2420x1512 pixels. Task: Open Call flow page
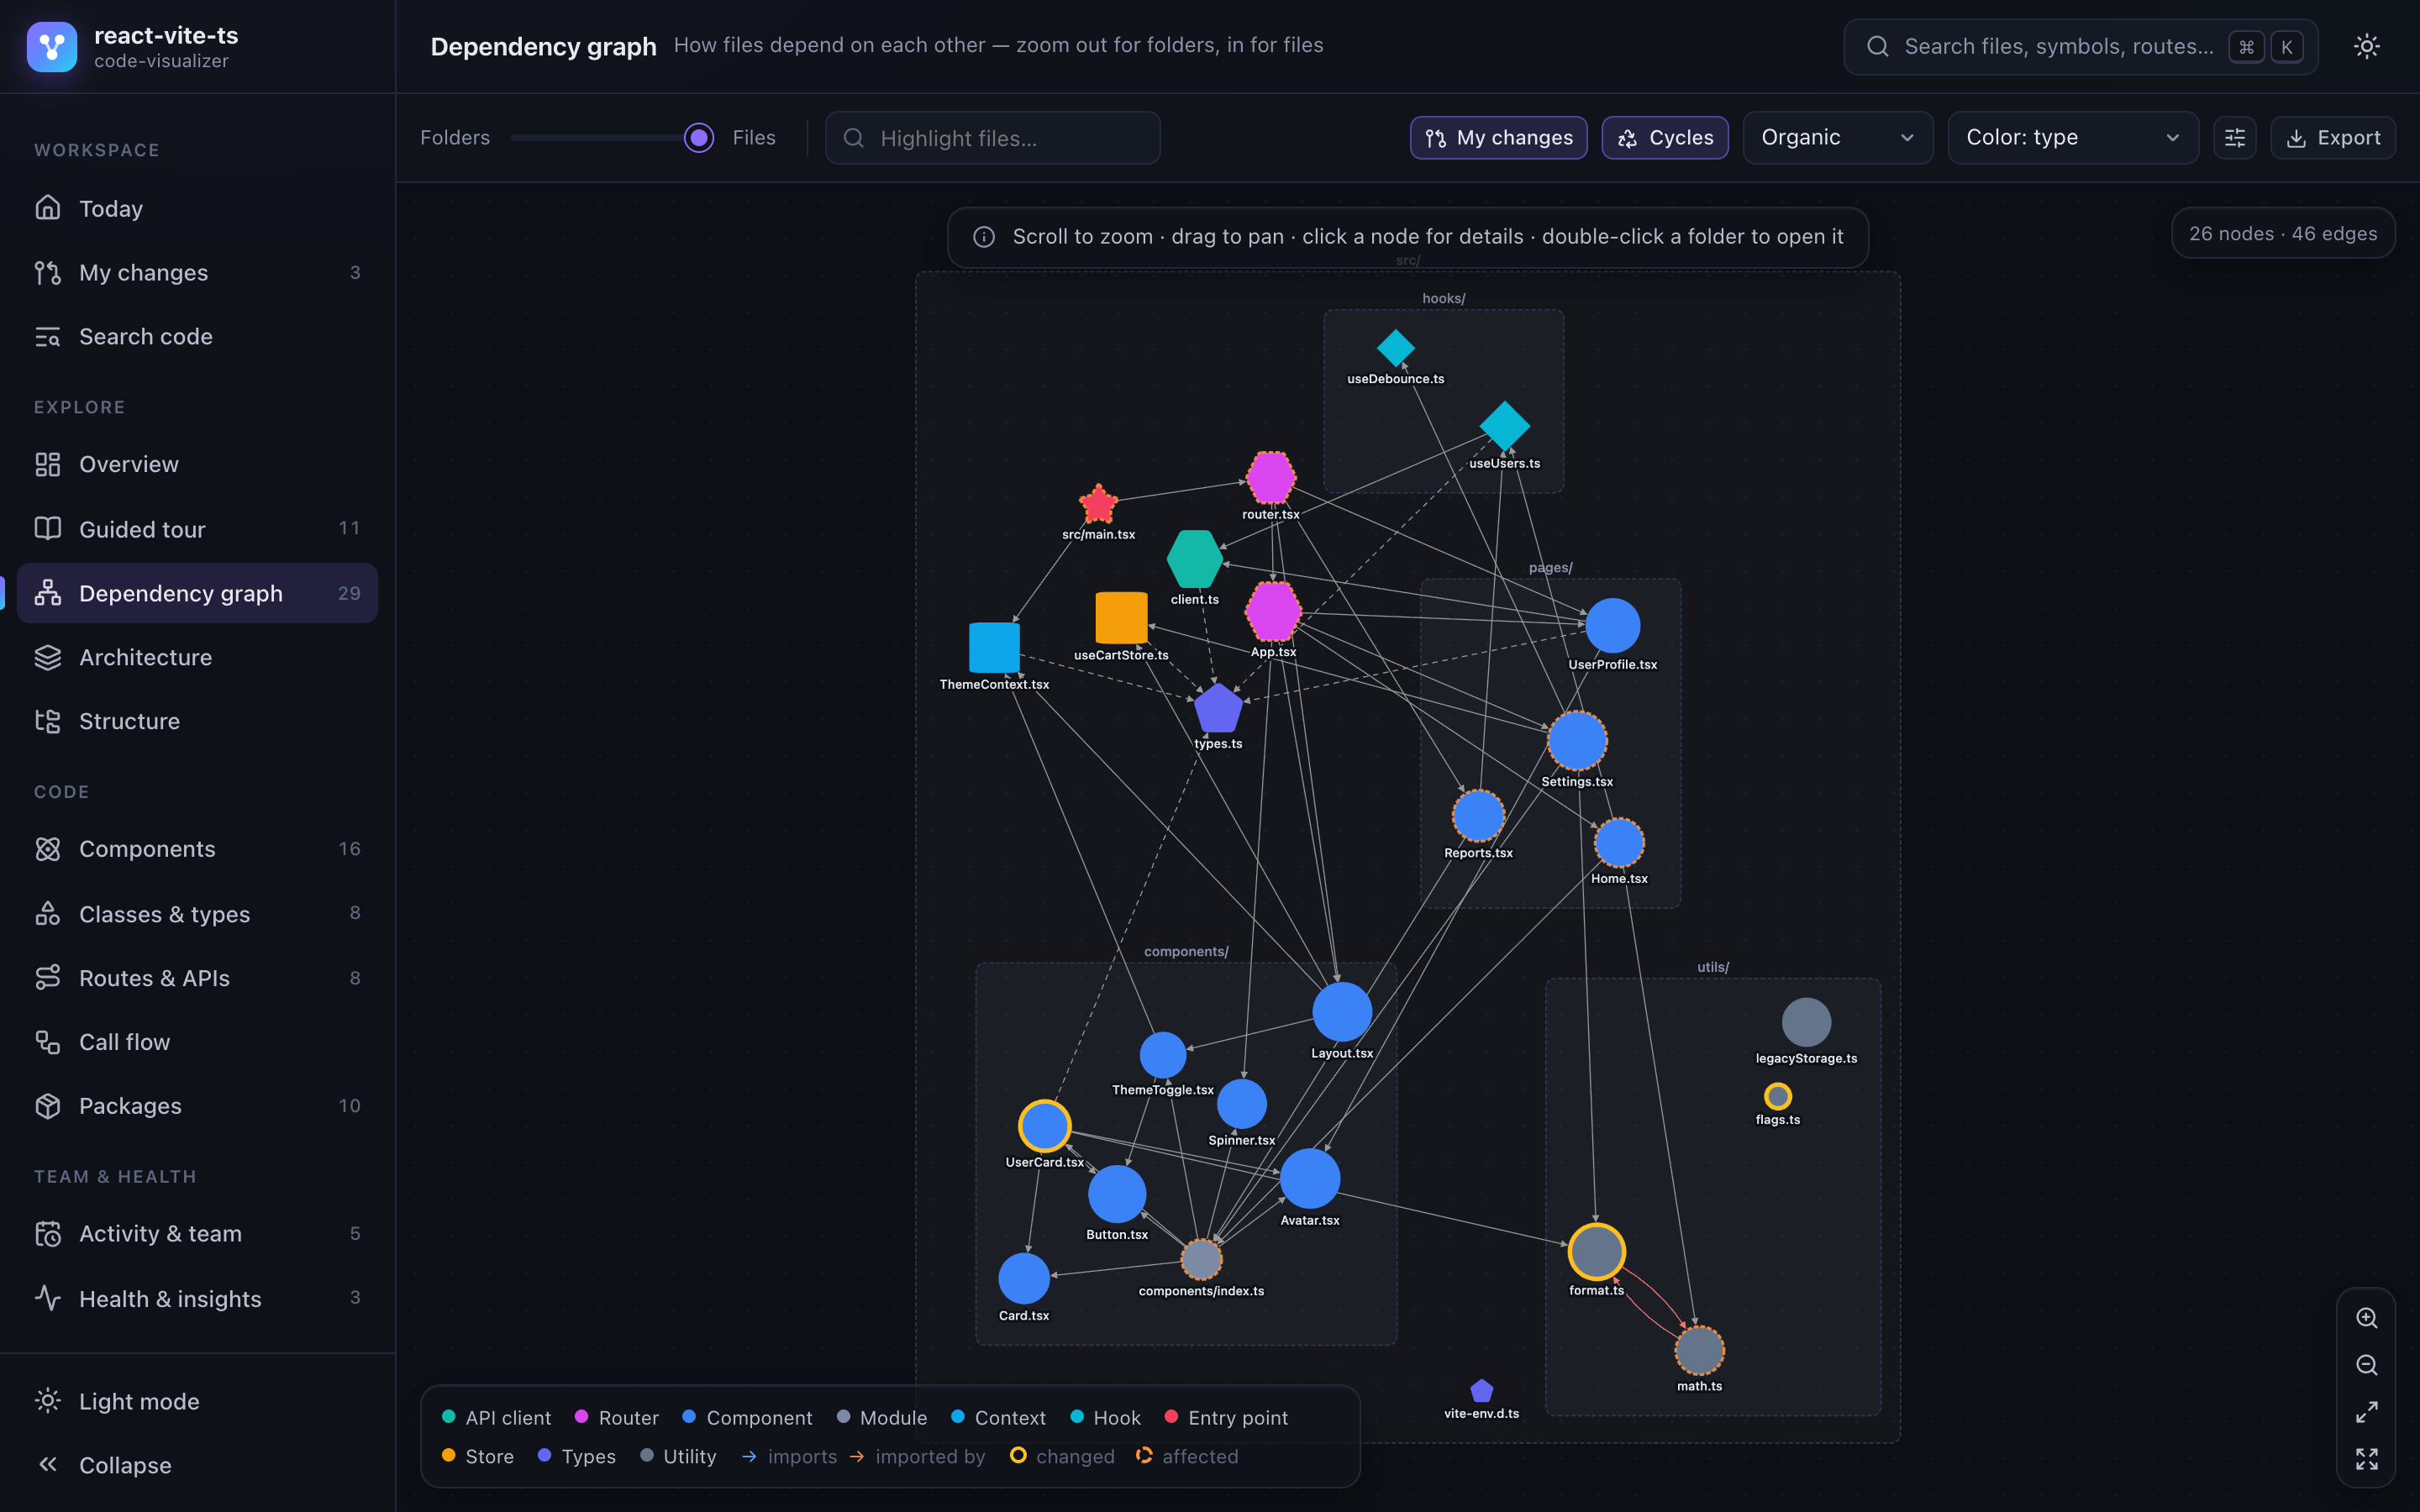coord(198,1042)
